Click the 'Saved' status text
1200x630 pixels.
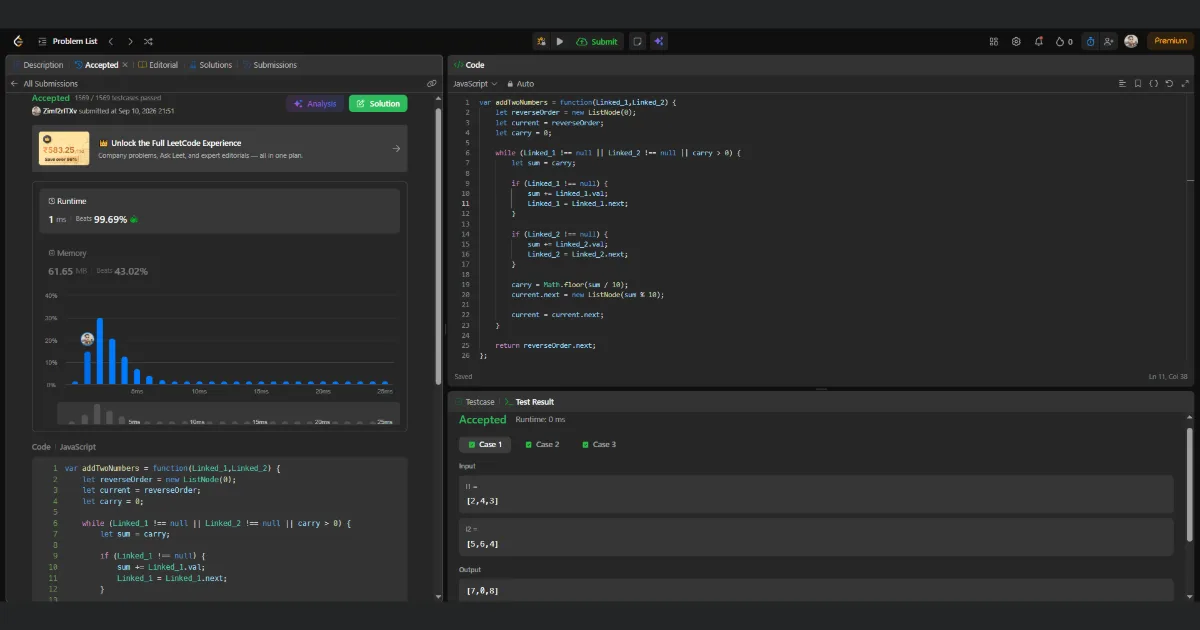(x=463, y=376)
